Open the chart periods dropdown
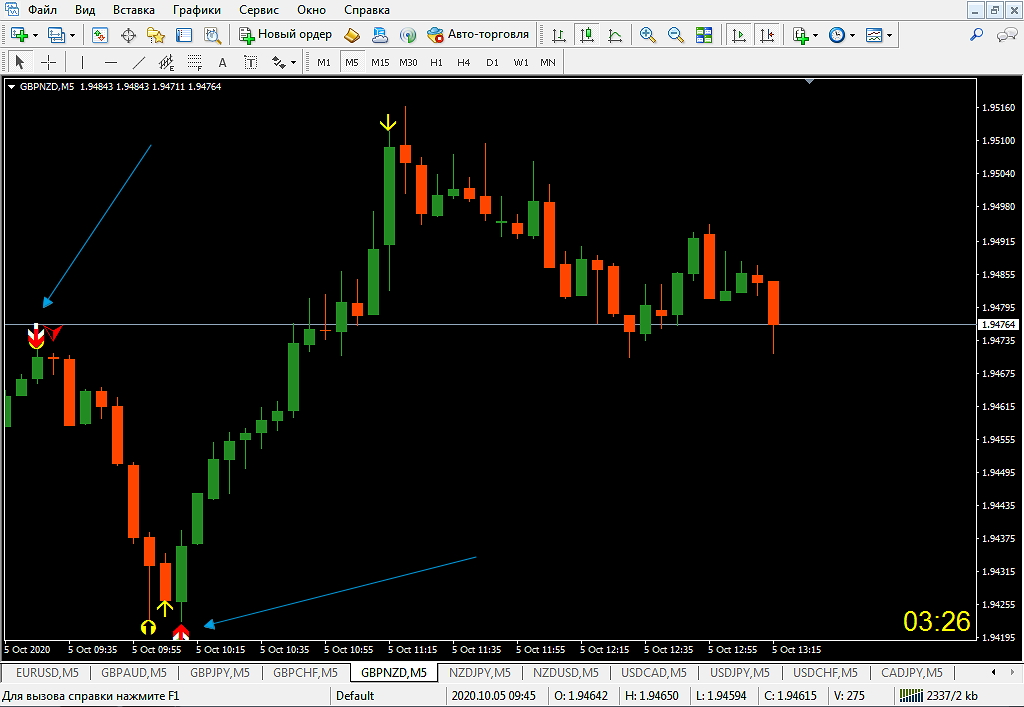The height and width of the screenshot is (707, 1024). click(852, 35)
